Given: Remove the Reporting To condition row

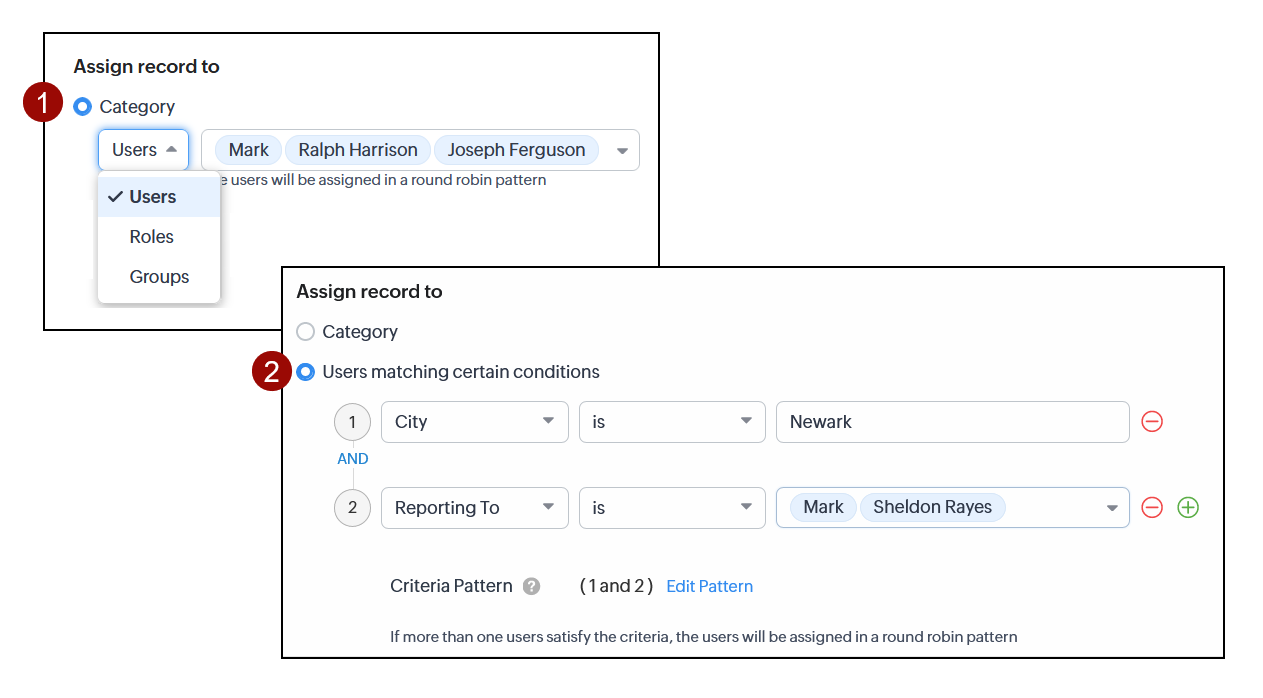Looking at the screenshot, I should (1152, 508).
